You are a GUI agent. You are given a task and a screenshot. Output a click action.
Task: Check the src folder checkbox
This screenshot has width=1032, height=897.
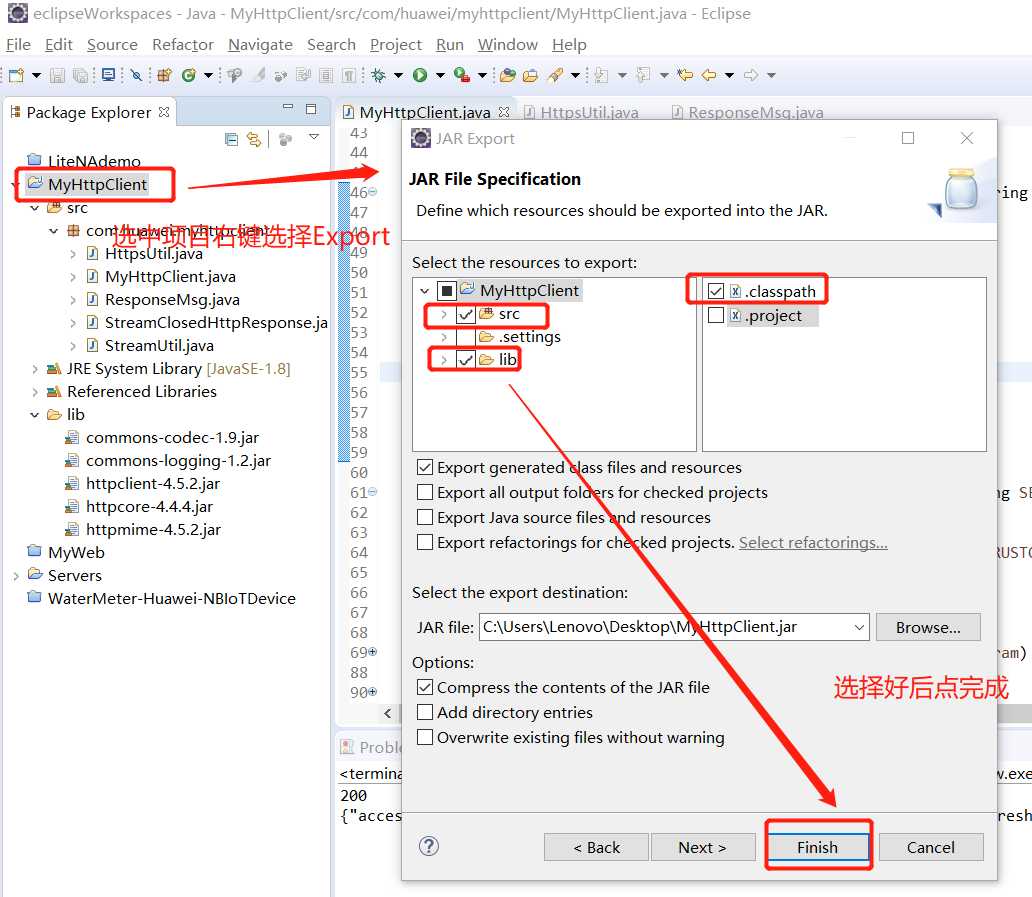[x=465, y=315]
